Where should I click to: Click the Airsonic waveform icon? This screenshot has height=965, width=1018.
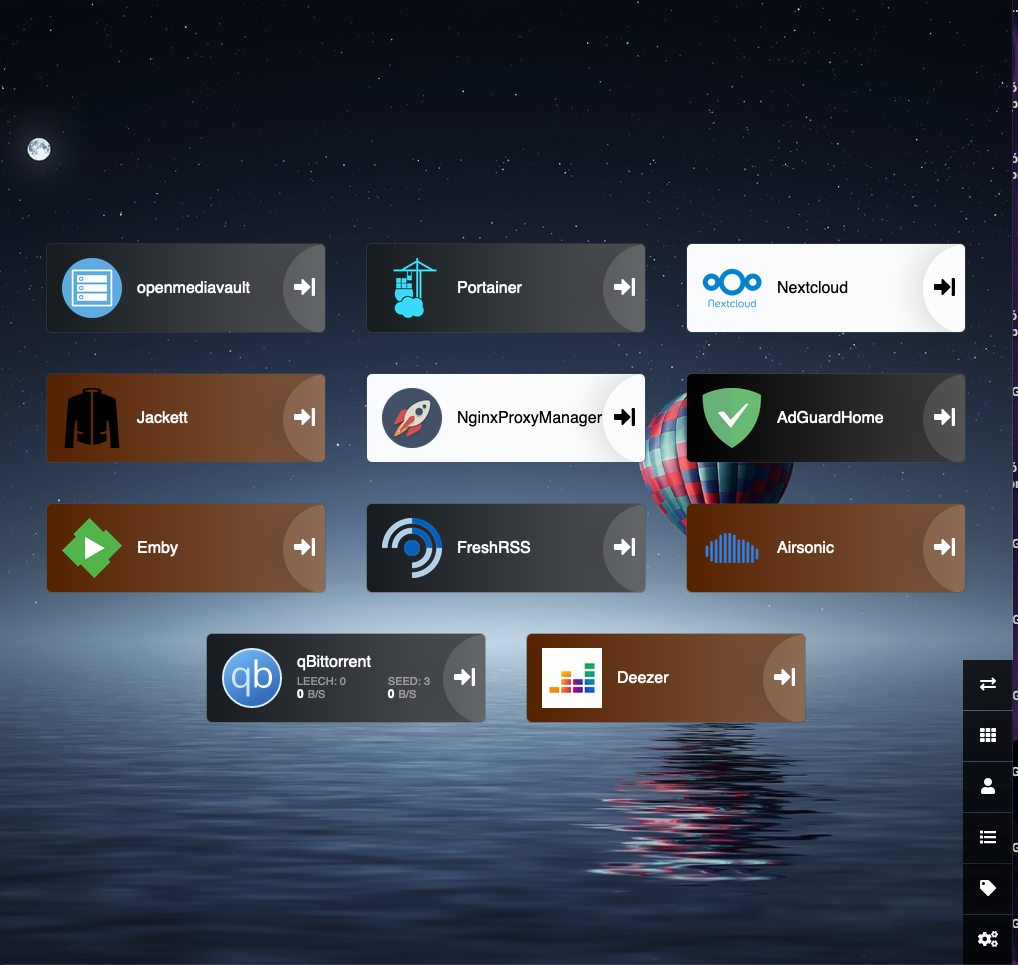[732, 548]
